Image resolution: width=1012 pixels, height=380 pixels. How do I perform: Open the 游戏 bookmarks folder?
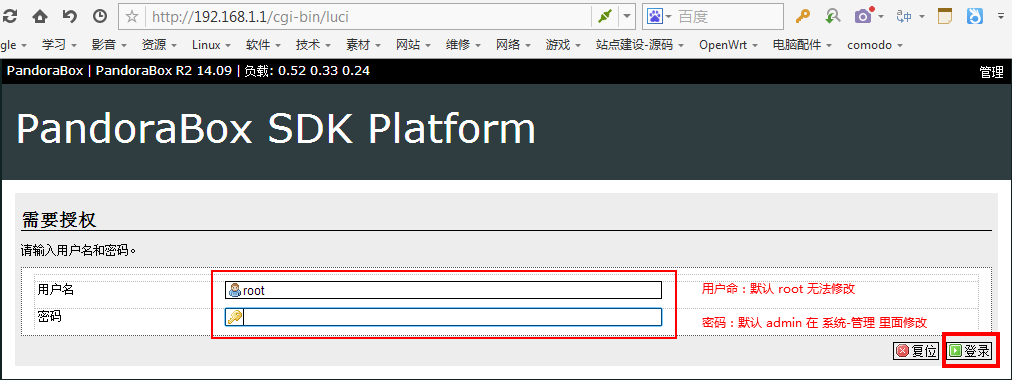click(x=563, y=45)
